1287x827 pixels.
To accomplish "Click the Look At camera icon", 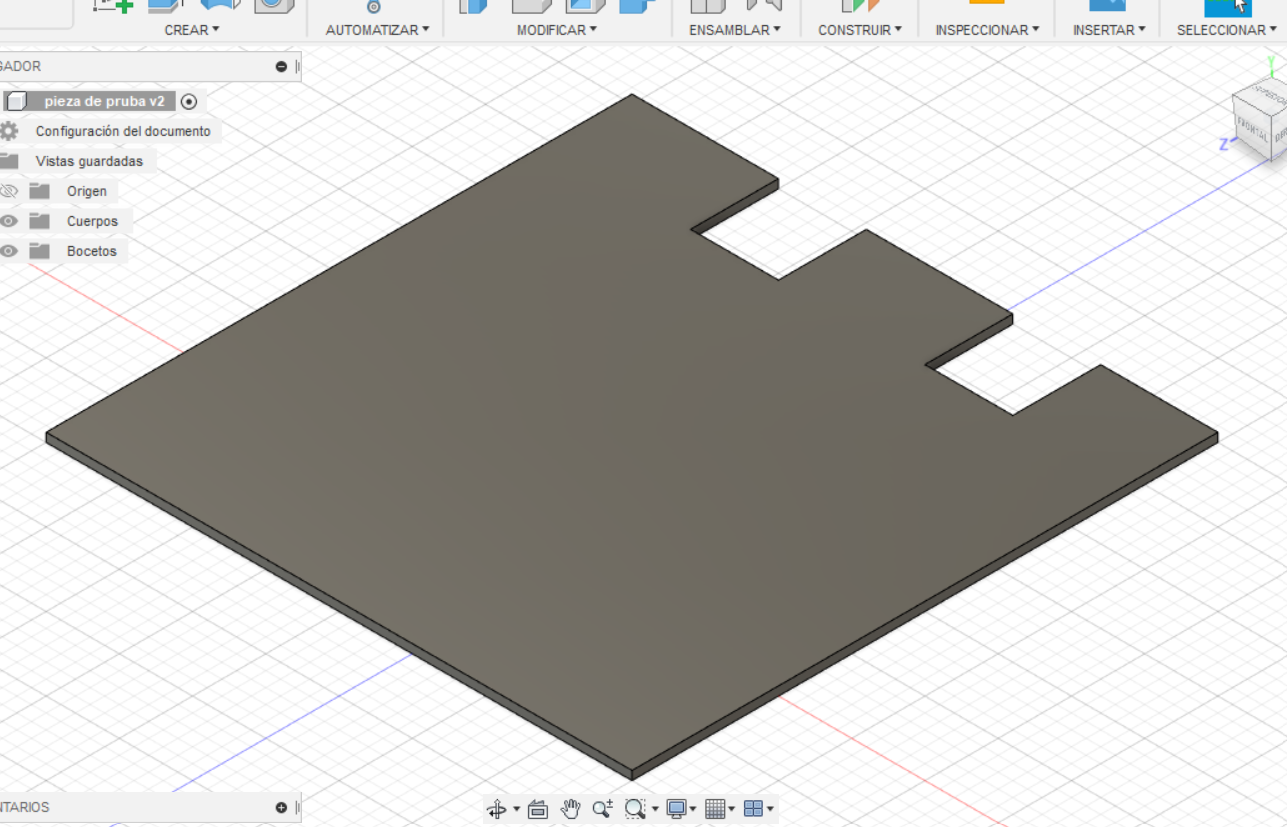I will [538, 809].
